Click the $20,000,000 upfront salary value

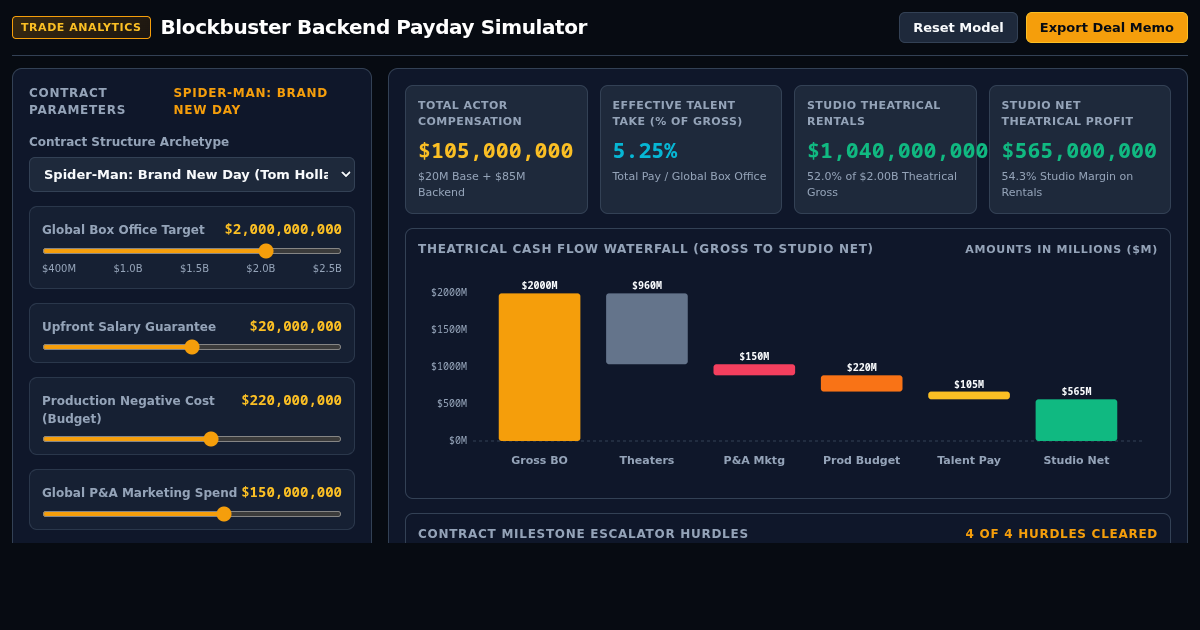point(296,326)
